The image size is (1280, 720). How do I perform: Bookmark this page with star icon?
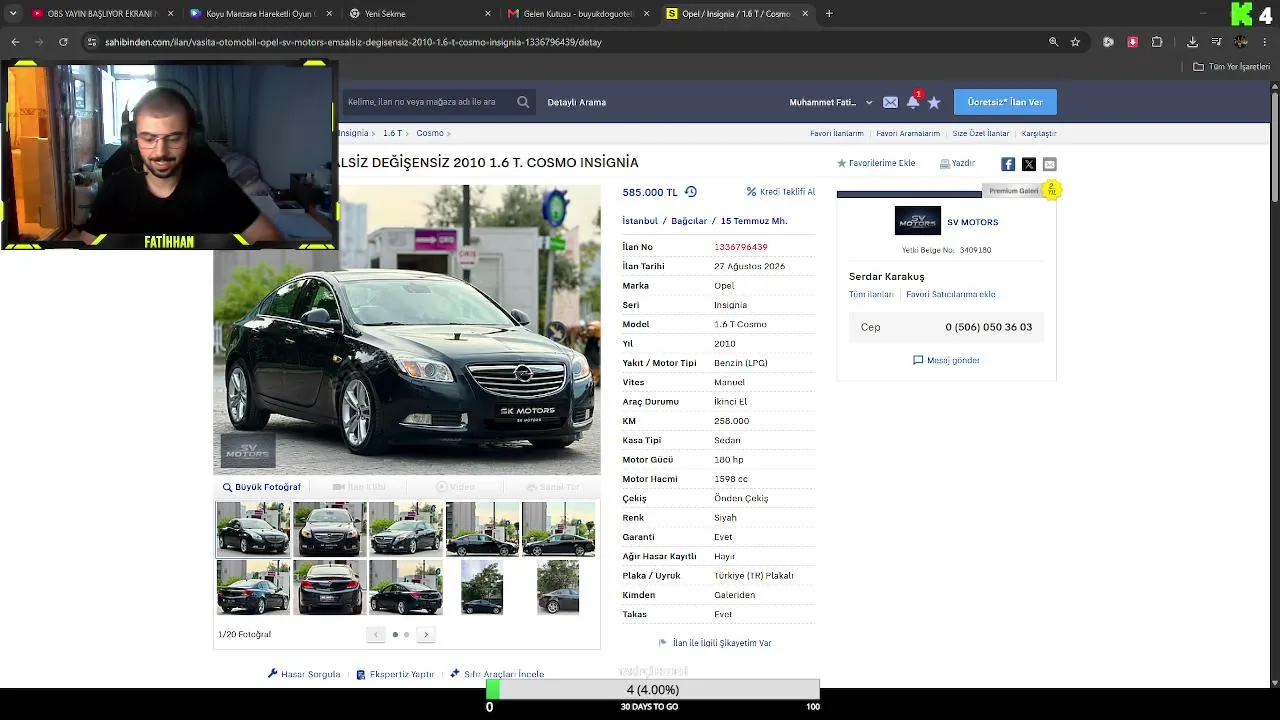coord(1075,42)
